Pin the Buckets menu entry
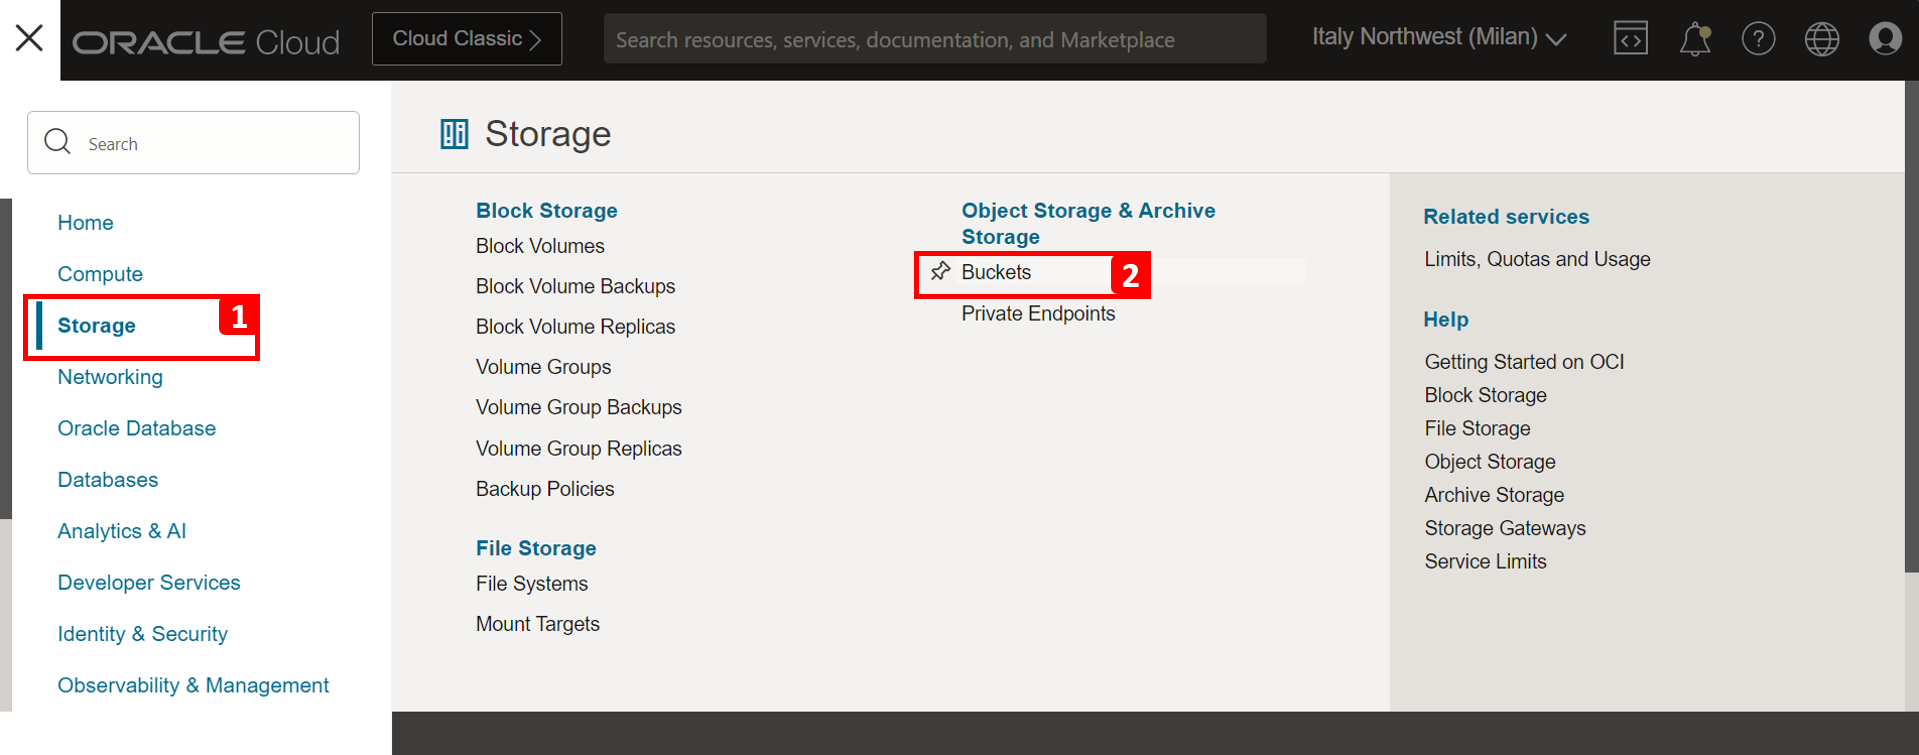Viewport: 1919px width, 755px height. coord(940,271)
